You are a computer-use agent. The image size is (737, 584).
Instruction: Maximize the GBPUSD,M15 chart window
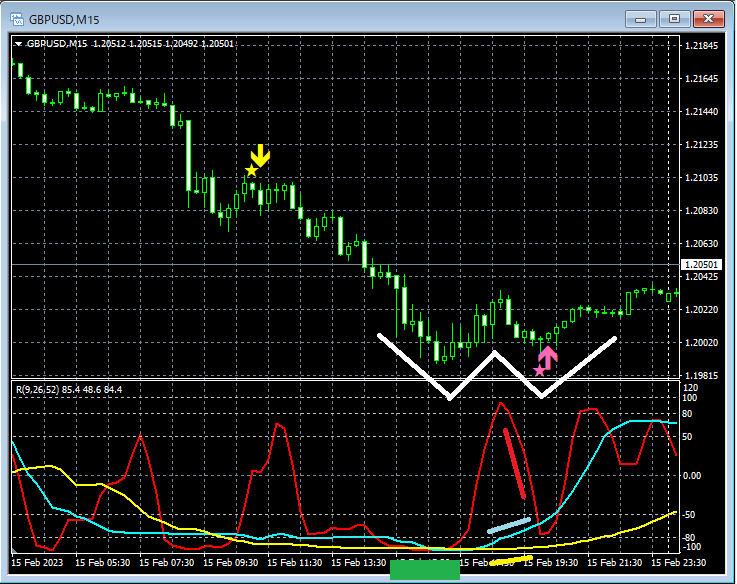tap(674, 19)
